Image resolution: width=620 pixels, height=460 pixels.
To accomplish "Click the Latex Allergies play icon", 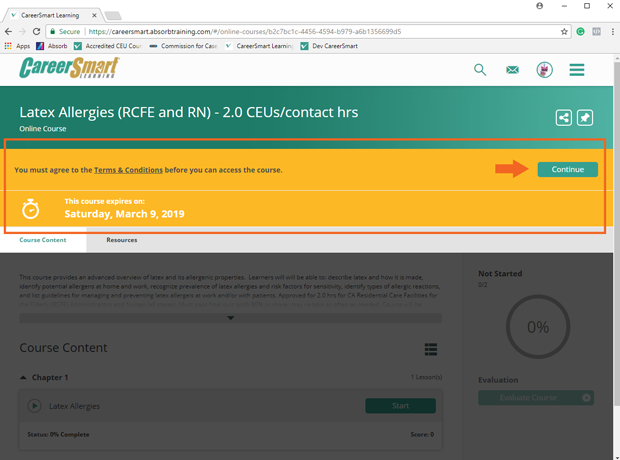I will coord(34,406).
